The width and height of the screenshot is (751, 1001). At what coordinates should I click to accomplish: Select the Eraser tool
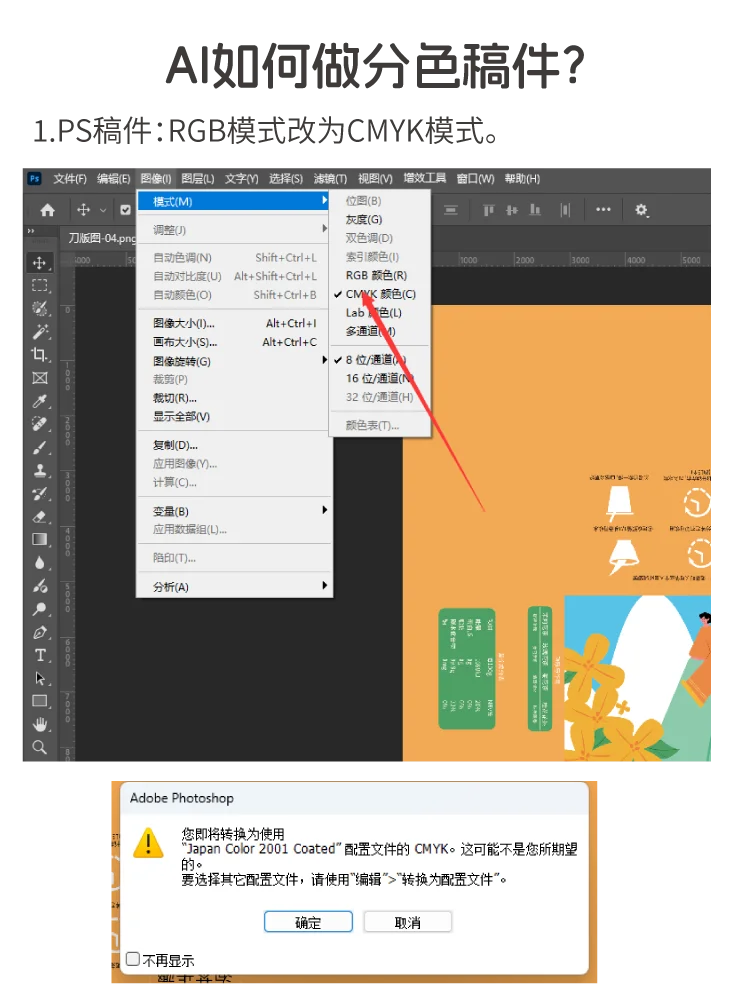(x=40, y=516)
